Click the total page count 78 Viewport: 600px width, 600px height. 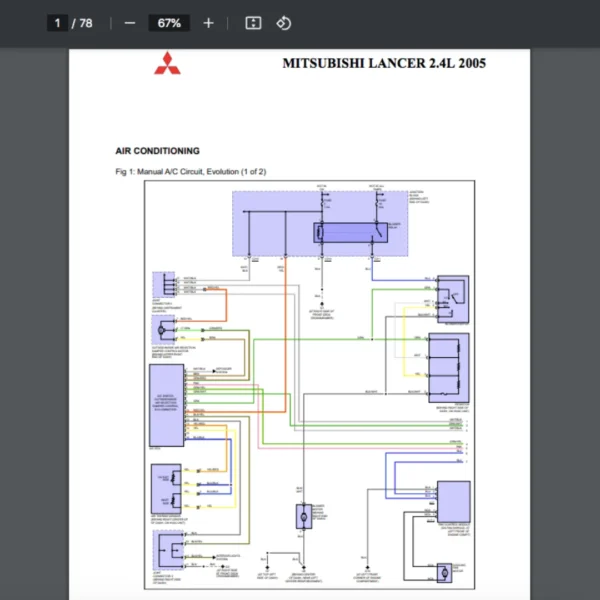point(86,22)
